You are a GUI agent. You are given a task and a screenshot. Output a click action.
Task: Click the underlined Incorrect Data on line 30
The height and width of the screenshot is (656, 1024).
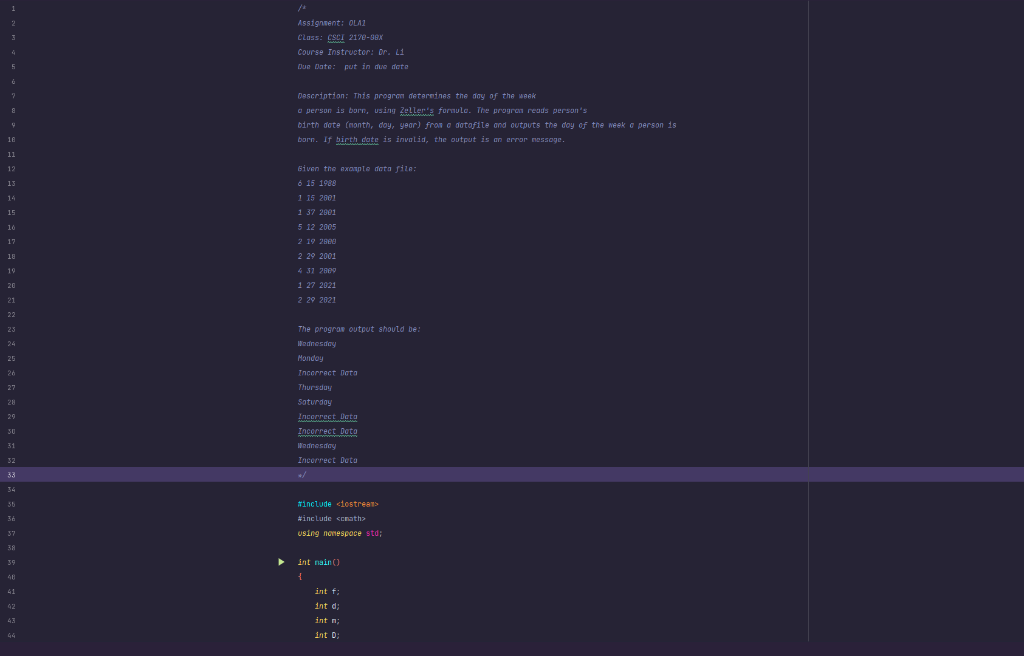(327, 431)
